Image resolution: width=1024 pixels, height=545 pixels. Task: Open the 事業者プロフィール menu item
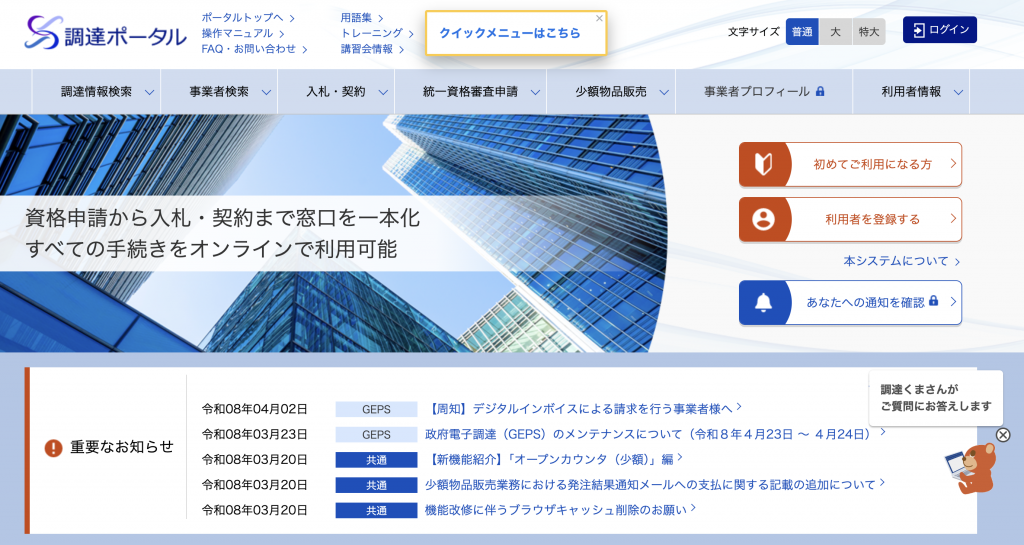click(763, 92)
